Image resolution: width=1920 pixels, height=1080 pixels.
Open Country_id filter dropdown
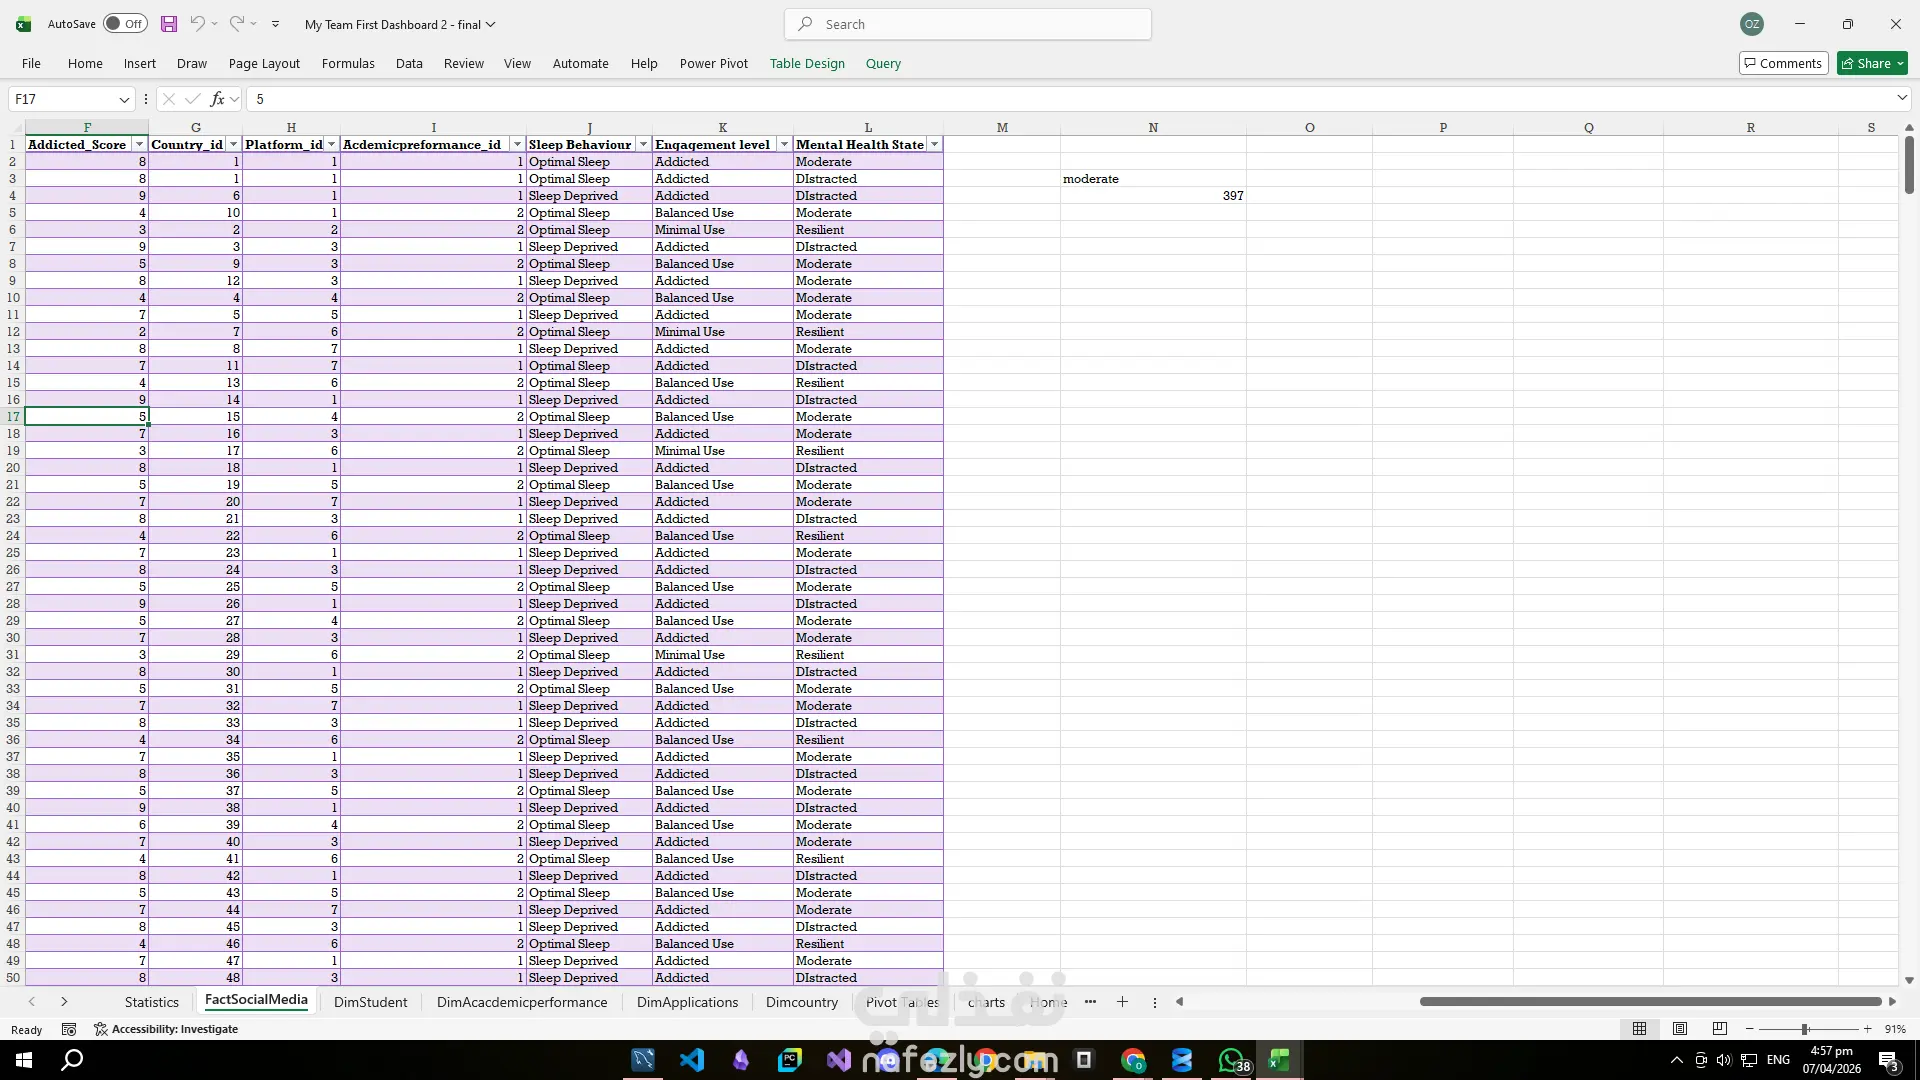[x=233, y=144]
